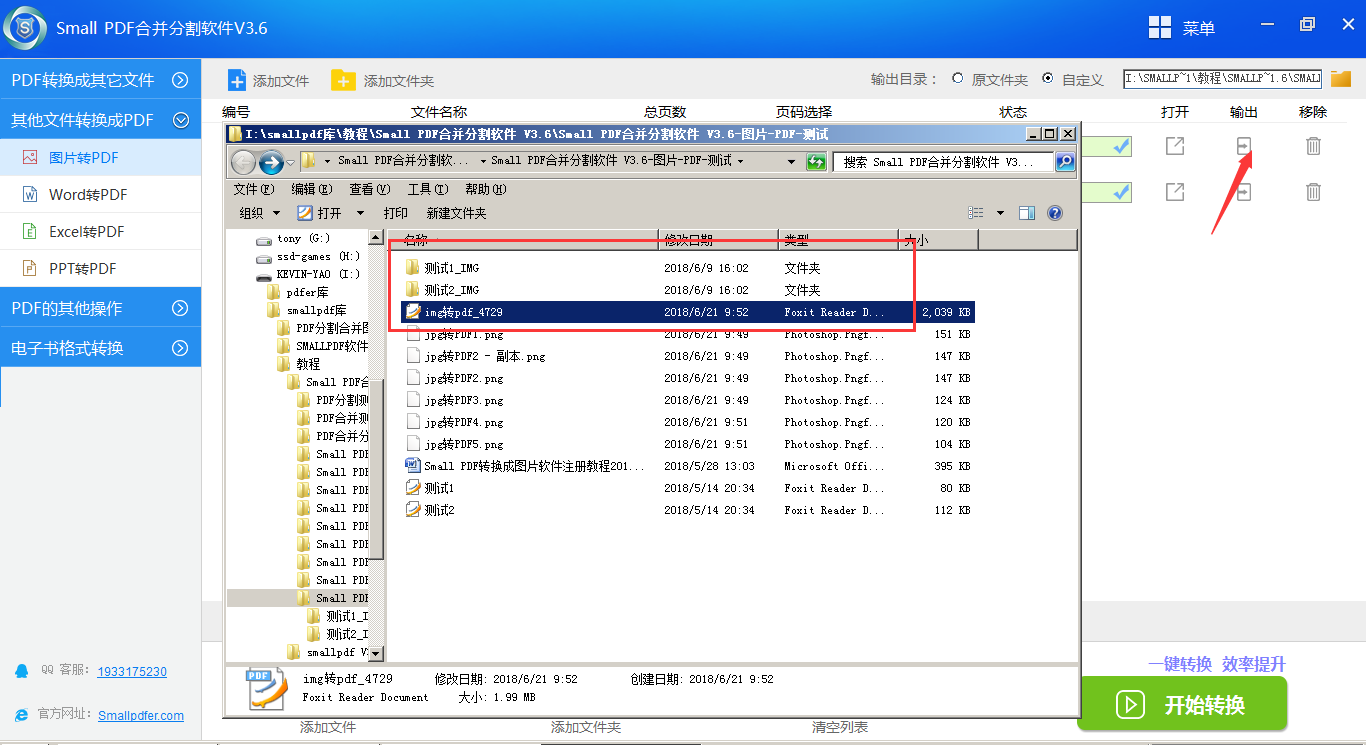This screenshot has height=745, width=1366.
Task: Go back in the Explorer window
Action: [x=243, y=162]
